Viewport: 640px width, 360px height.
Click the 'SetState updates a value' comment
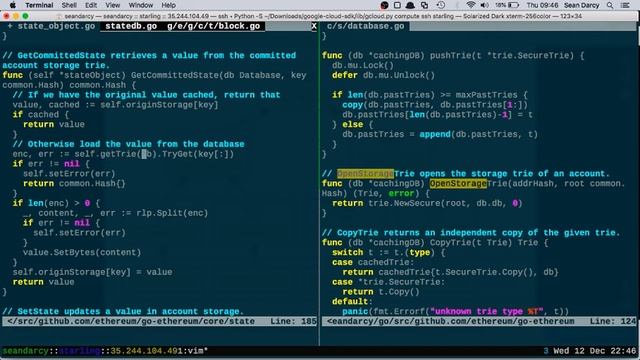coord(123,311)
